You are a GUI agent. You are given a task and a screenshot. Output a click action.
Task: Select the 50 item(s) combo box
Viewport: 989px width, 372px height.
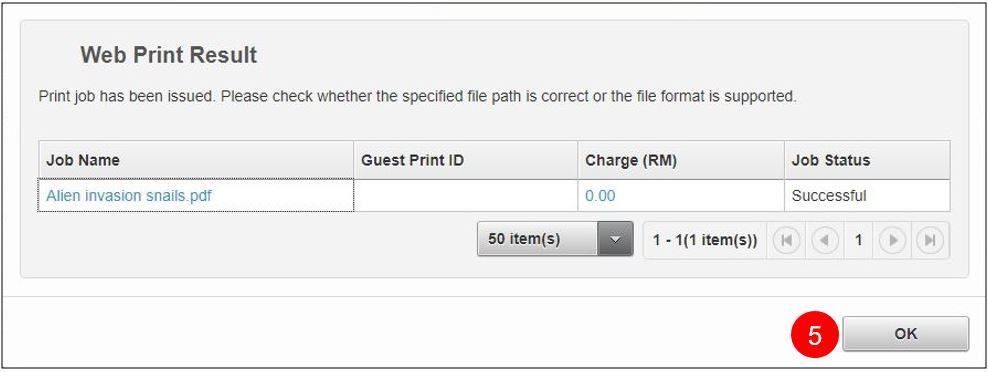[555, 238]
